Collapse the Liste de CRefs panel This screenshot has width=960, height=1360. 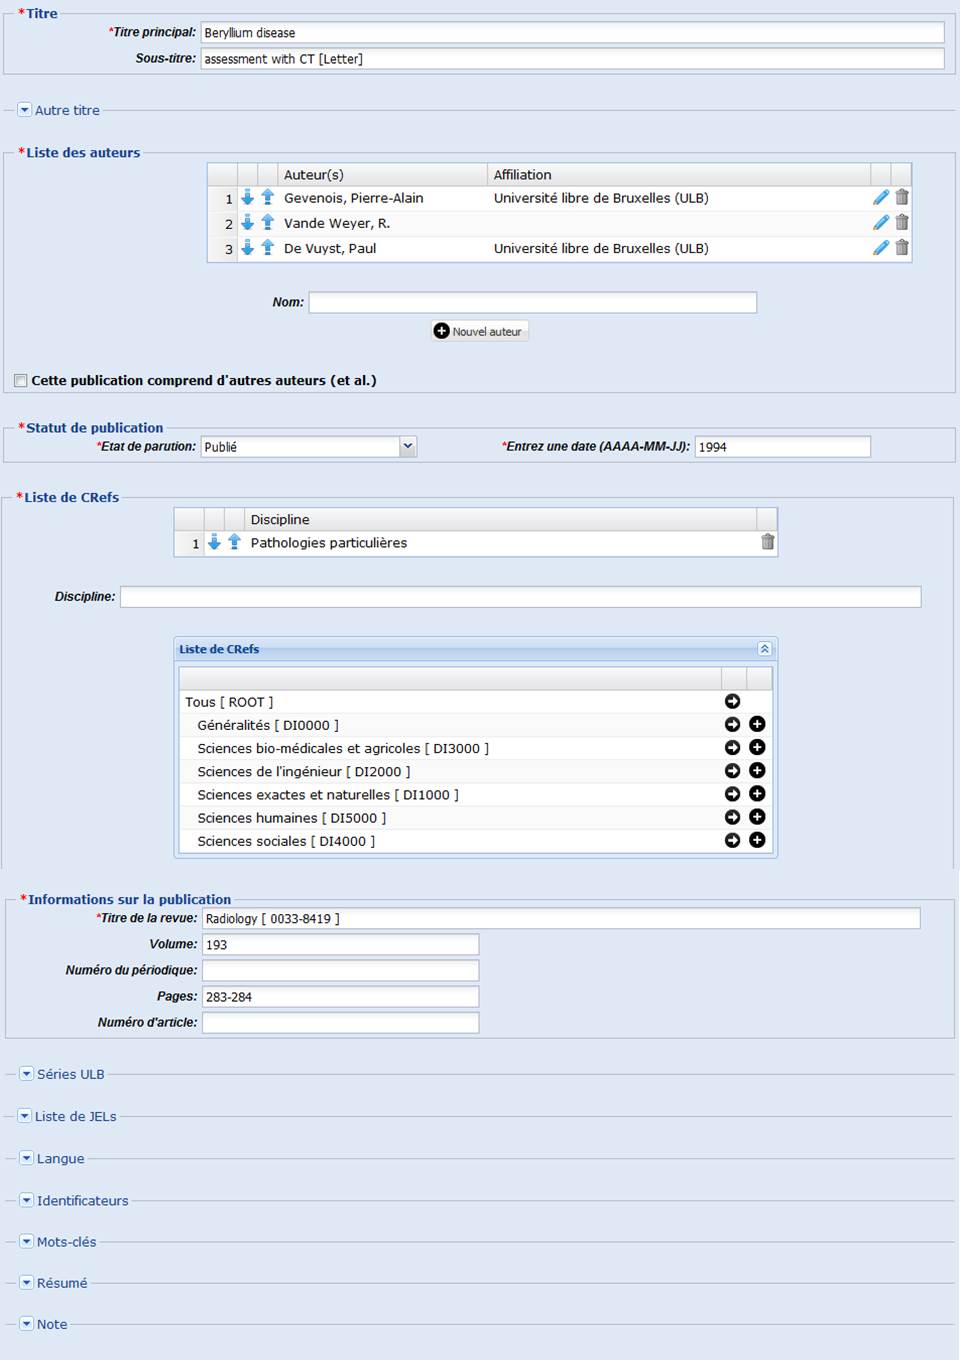[764, 649]
